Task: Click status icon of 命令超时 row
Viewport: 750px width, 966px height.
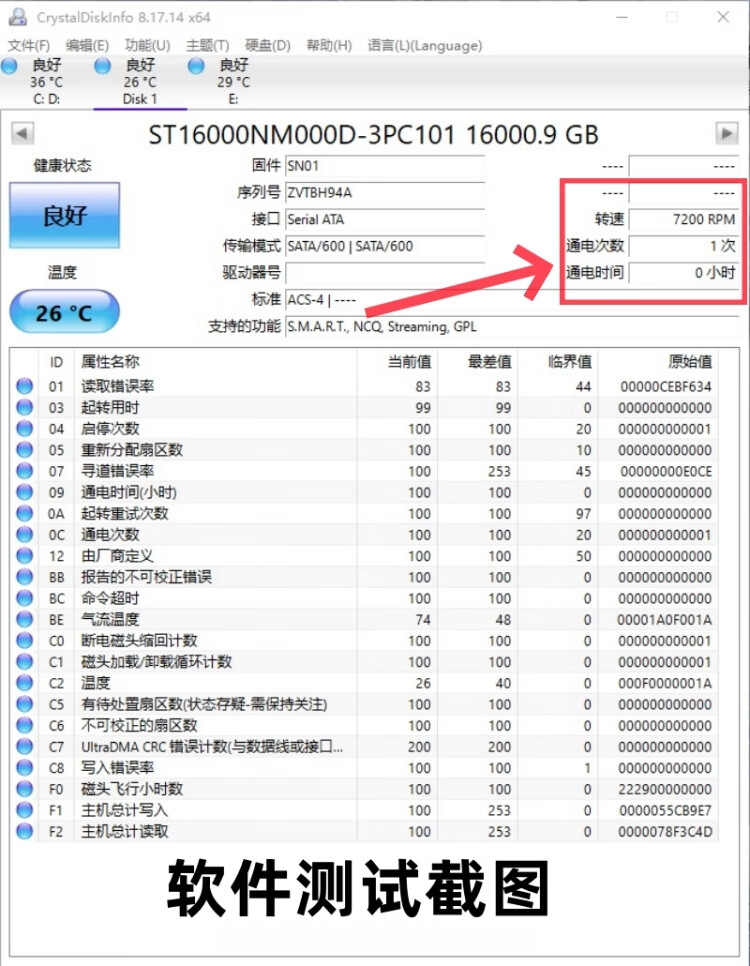Action: point(25,598)
